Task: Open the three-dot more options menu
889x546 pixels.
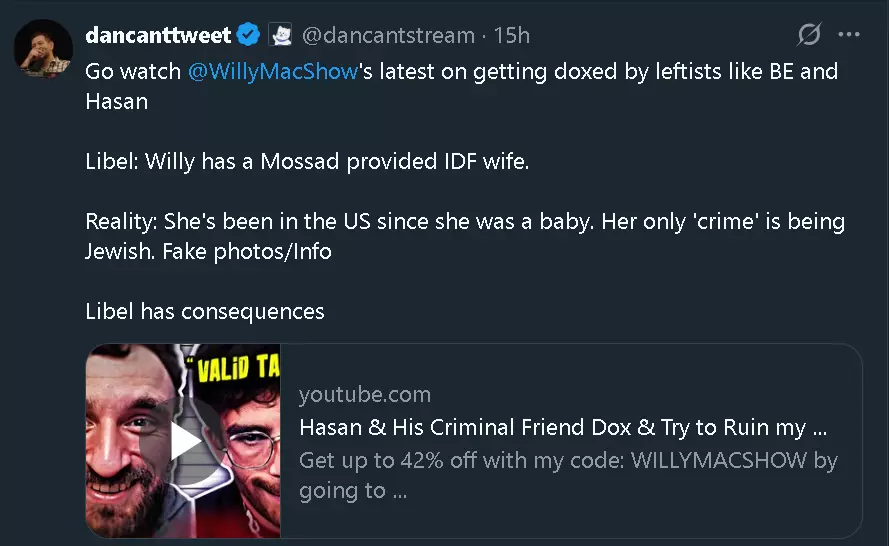Action: [849, 35]
